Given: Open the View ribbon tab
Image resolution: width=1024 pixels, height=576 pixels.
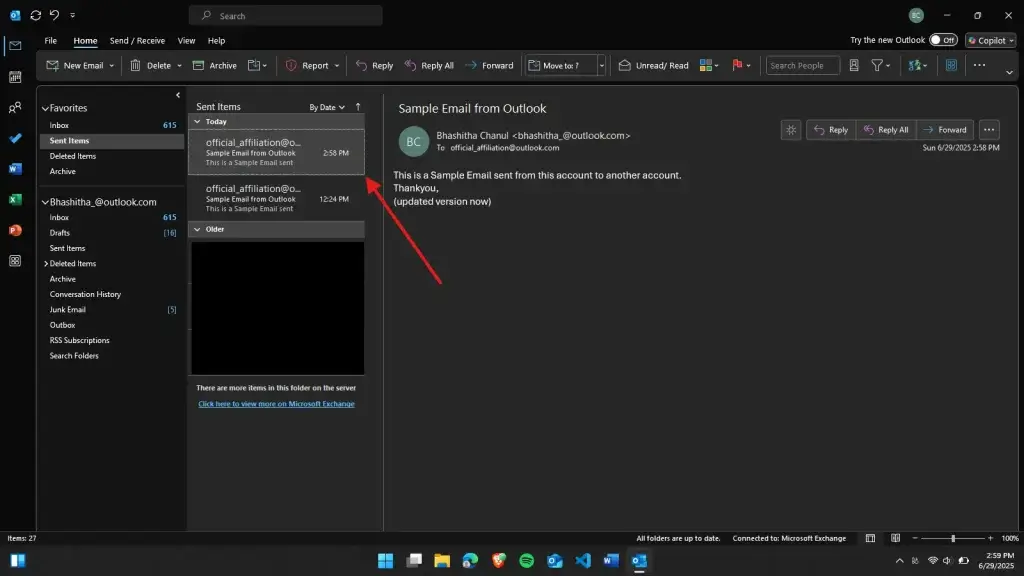Looking at the screenshot, I should tap(186, 40).
